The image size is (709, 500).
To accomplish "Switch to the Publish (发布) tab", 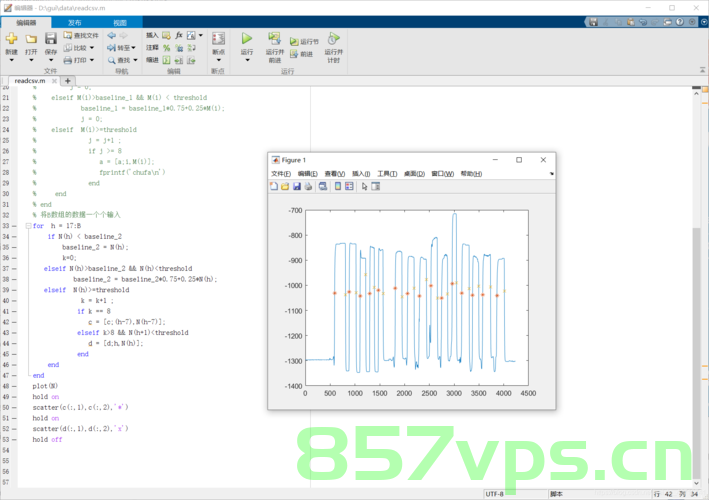I will point(75,23).
